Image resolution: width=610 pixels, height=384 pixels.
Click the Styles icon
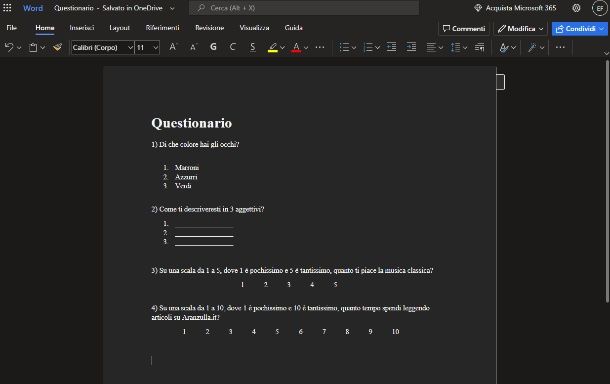click(x=504, y=47)
